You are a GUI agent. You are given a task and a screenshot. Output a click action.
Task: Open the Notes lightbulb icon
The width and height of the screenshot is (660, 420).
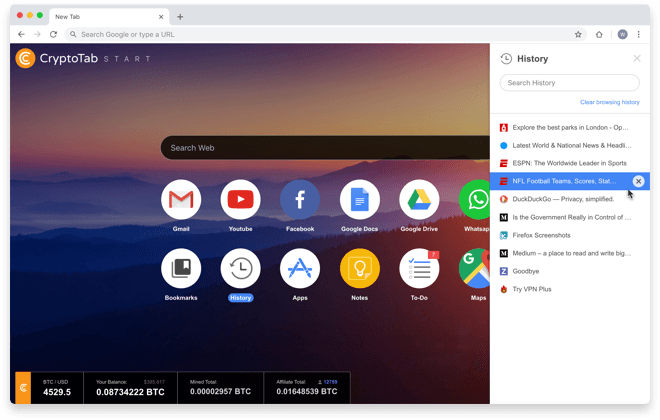pyautogui.click(x=359, y=268)
